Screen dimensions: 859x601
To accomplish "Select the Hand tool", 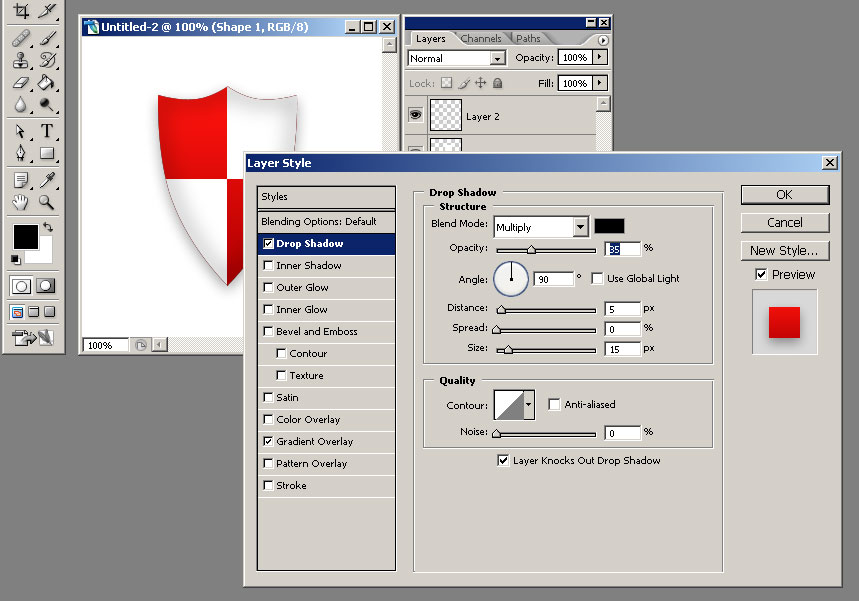I will pos(21,202).
